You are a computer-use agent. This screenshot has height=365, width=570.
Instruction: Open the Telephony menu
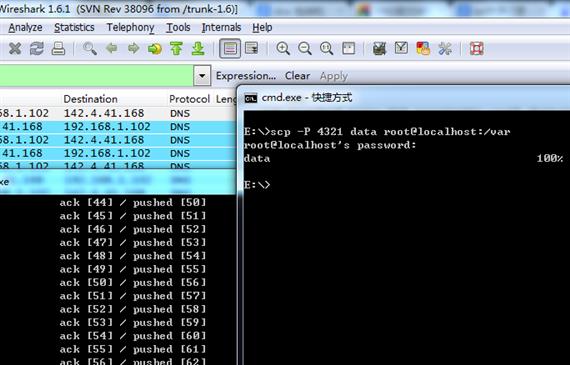coord(131,28)
